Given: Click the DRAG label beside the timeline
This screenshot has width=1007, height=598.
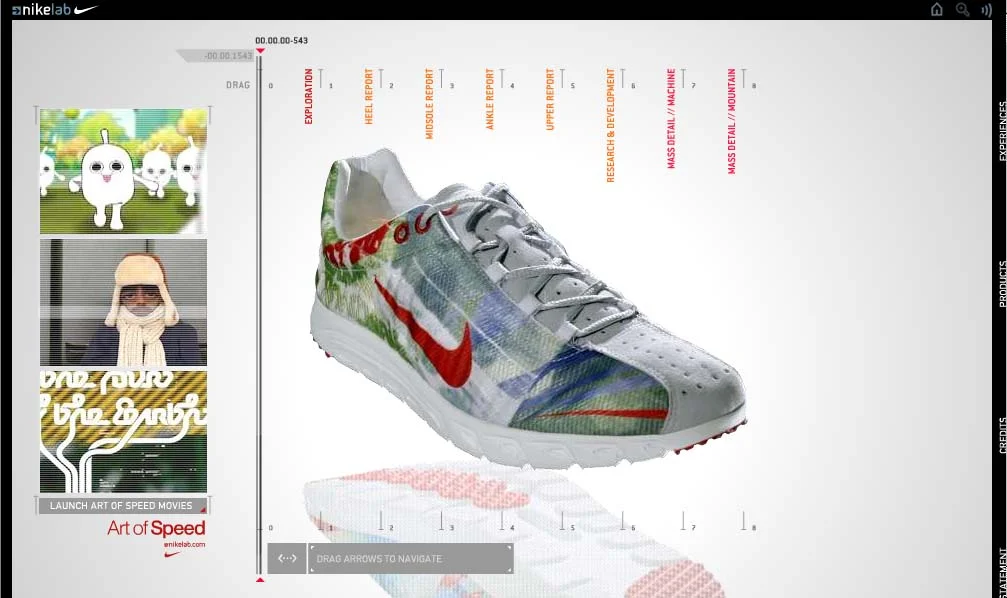Looking at the screenshot, I should pyautogui.click(x=238, y=85).
